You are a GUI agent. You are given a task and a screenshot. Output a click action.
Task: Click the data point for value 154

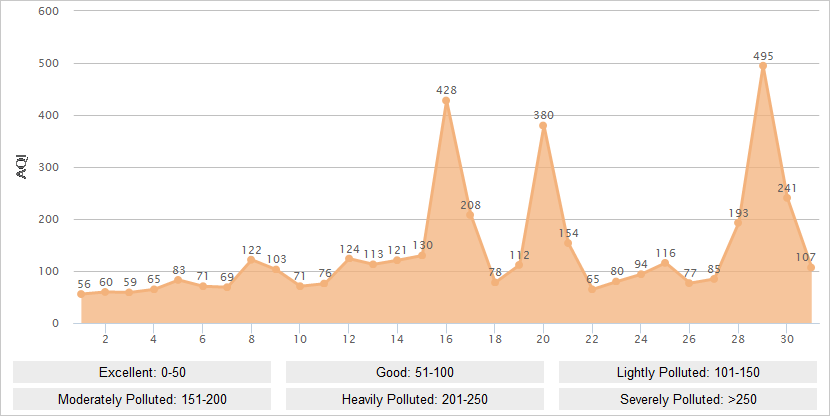click(568, 243)
